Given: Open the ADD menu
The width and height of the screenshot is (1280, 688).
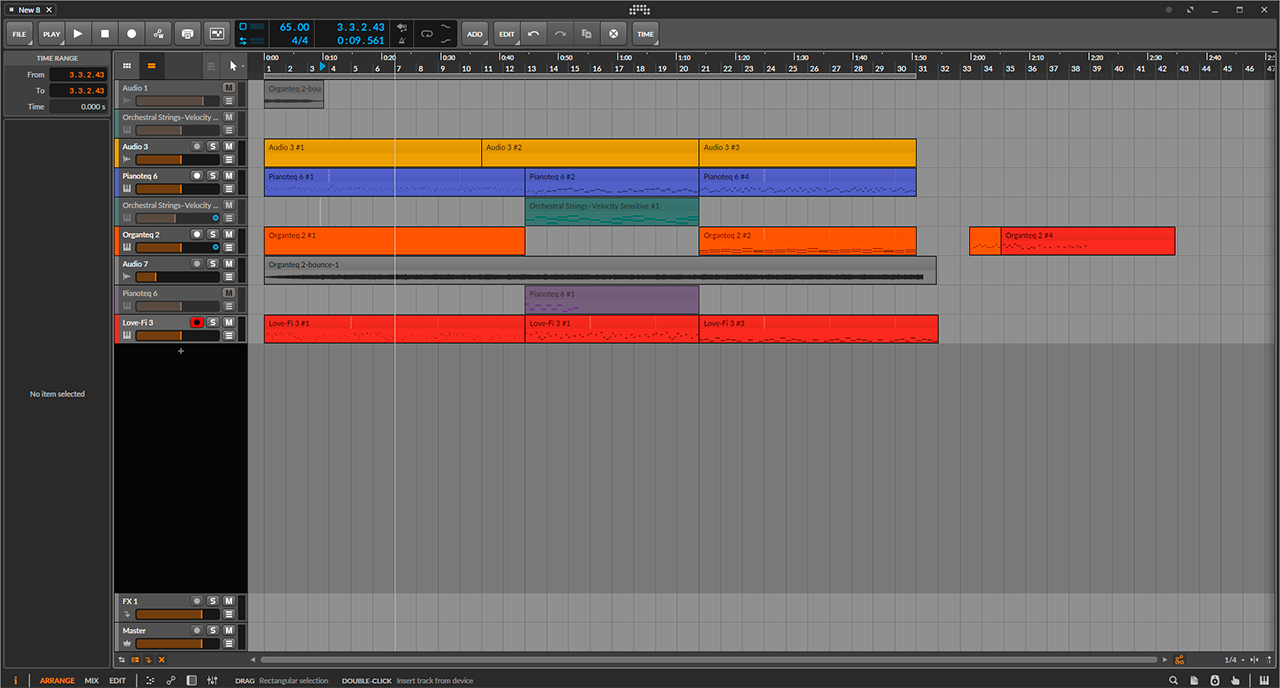Looking at the screenshot, I should point(475,34).
